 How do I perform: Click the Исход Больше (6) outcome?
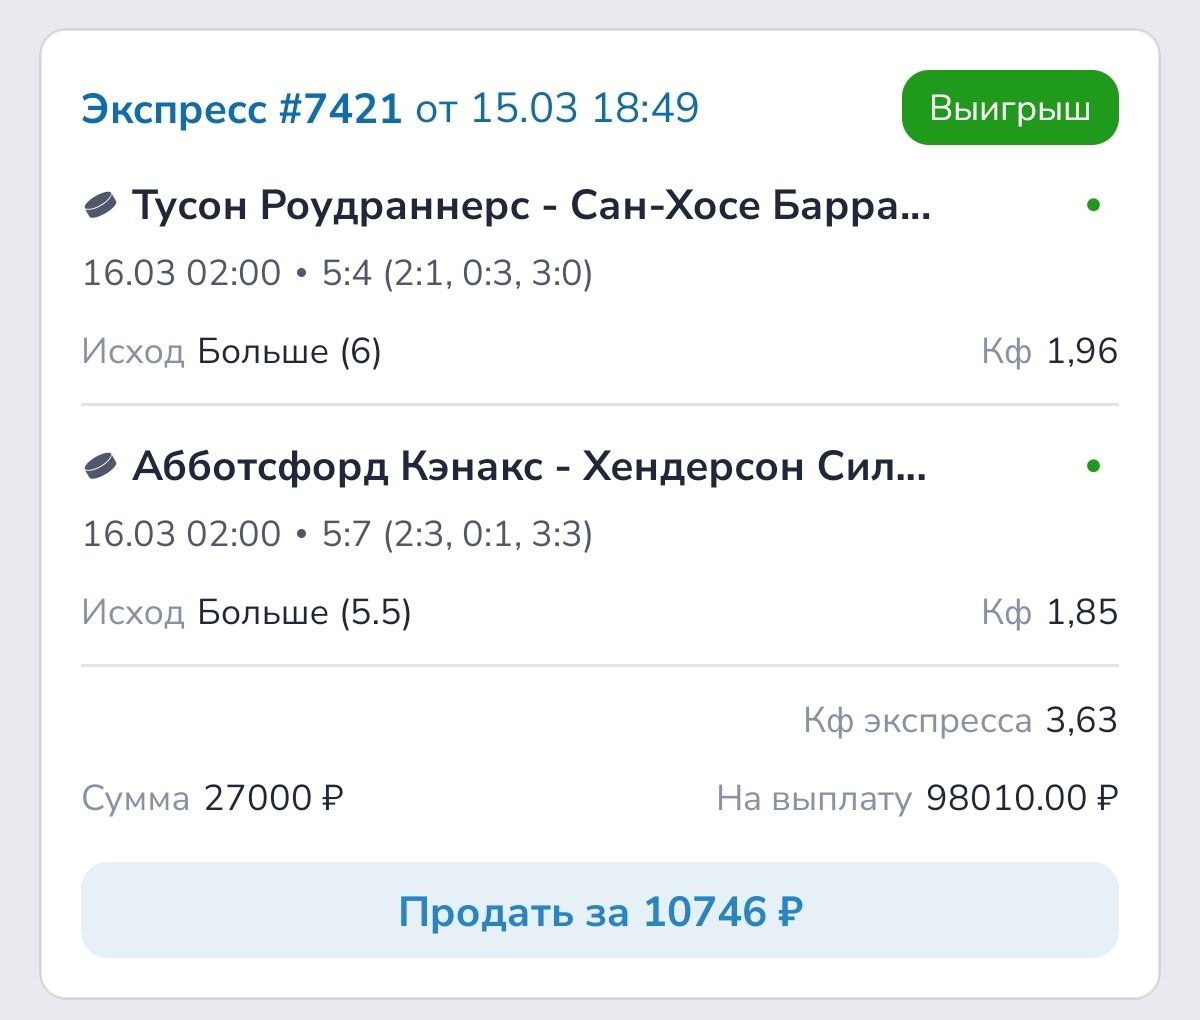click(x=289, y=351)
